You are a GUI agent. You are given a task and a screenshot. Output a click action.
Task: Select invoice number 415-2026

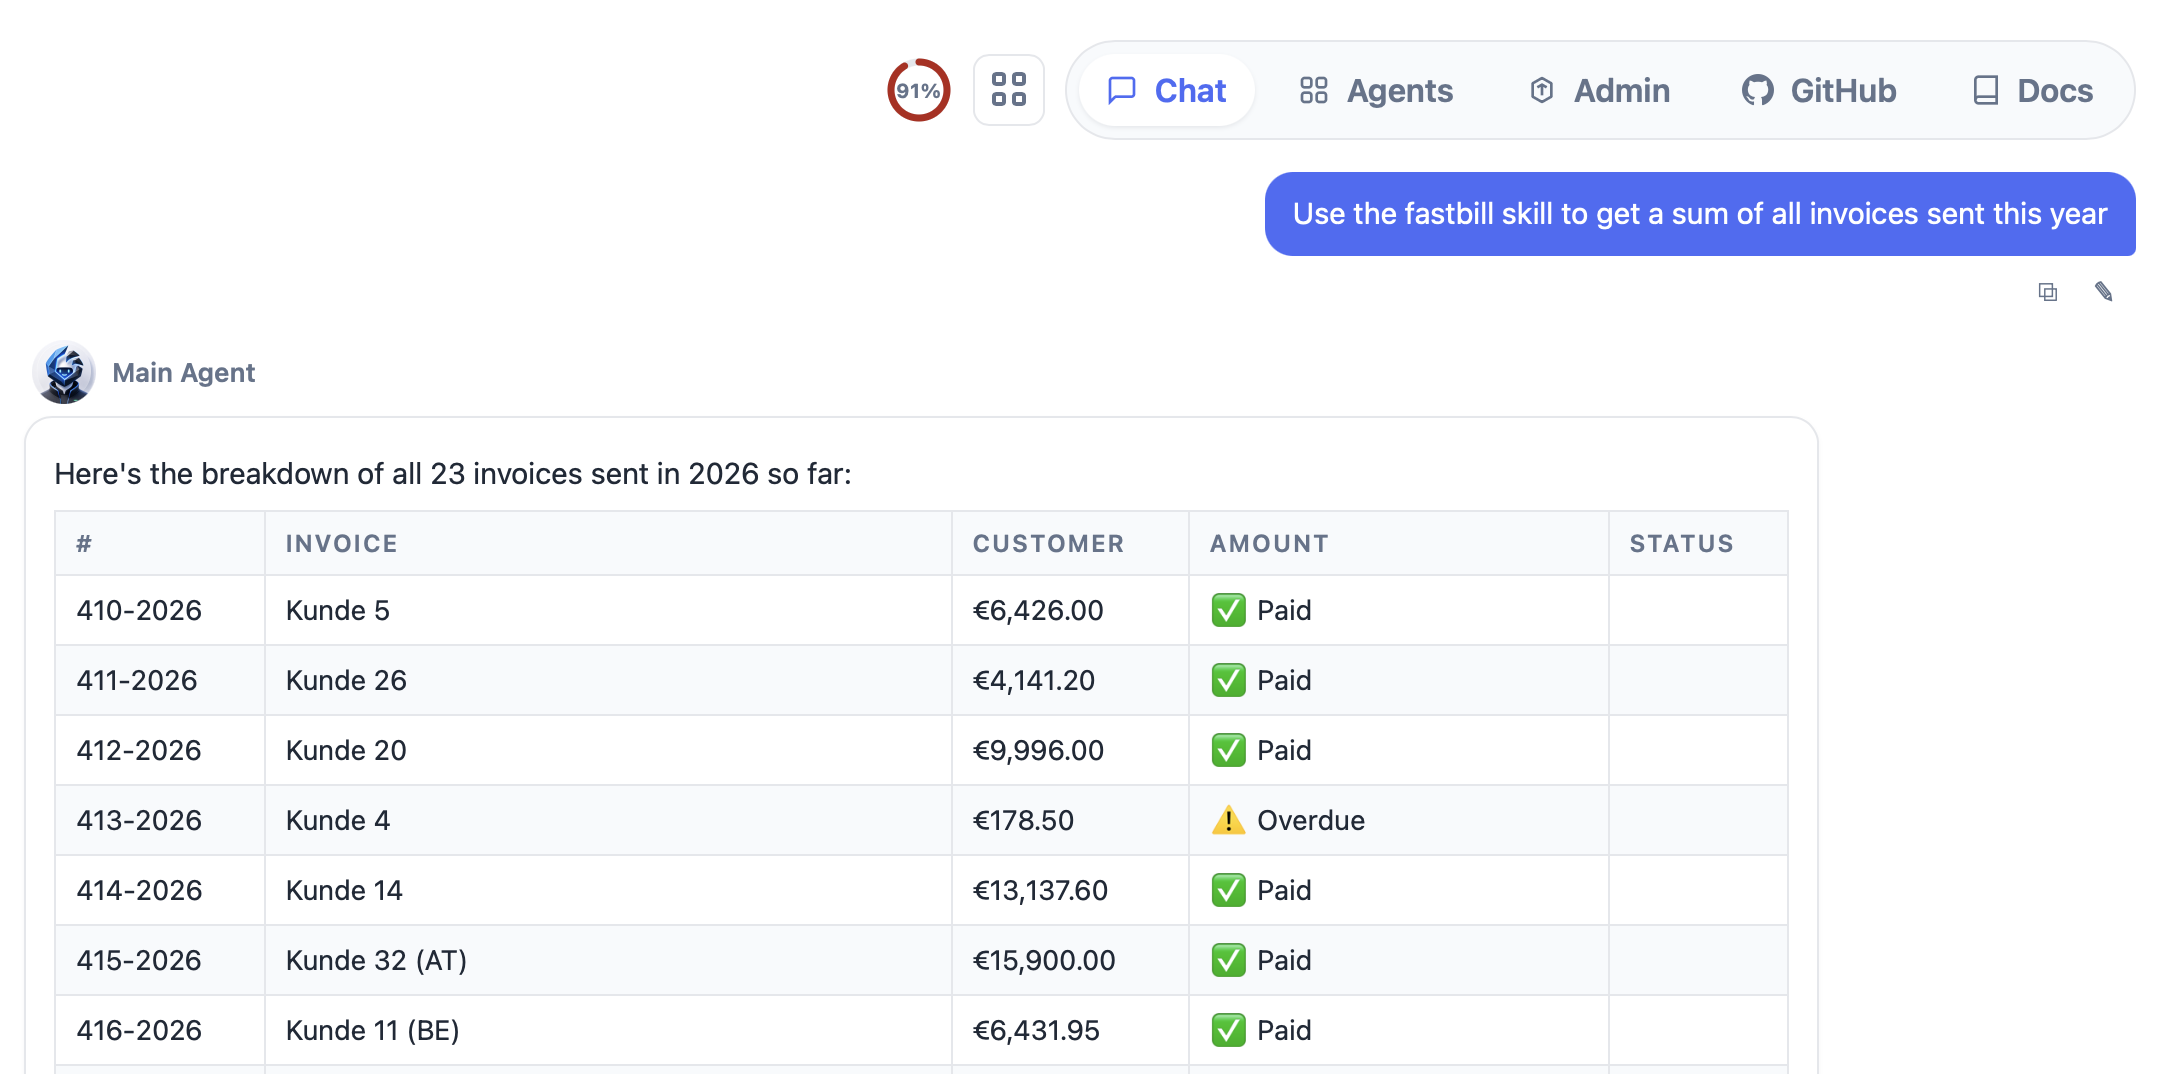(139, 960)
